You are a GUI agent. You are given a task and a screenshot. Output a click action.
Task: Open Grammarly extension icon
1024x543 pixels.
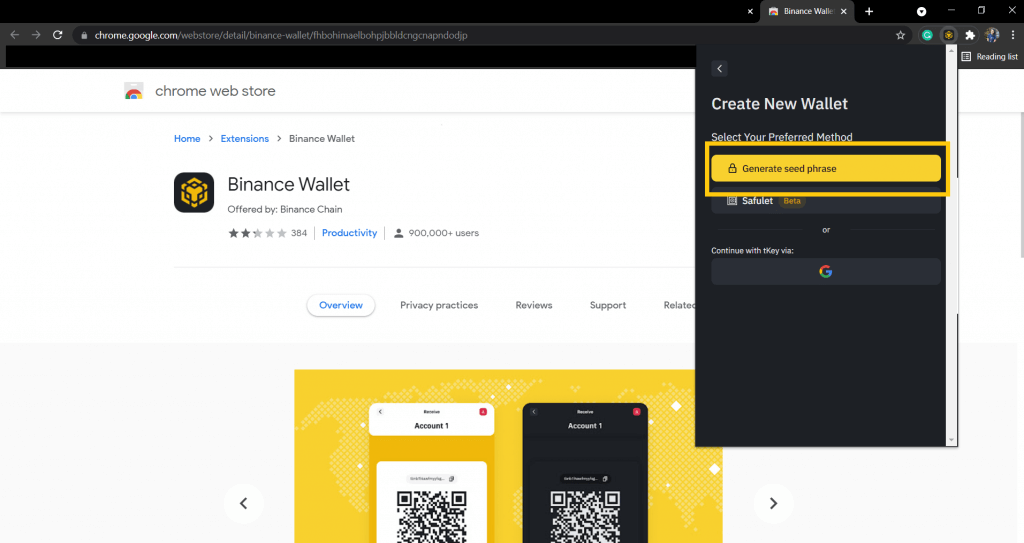coord(927,35)
